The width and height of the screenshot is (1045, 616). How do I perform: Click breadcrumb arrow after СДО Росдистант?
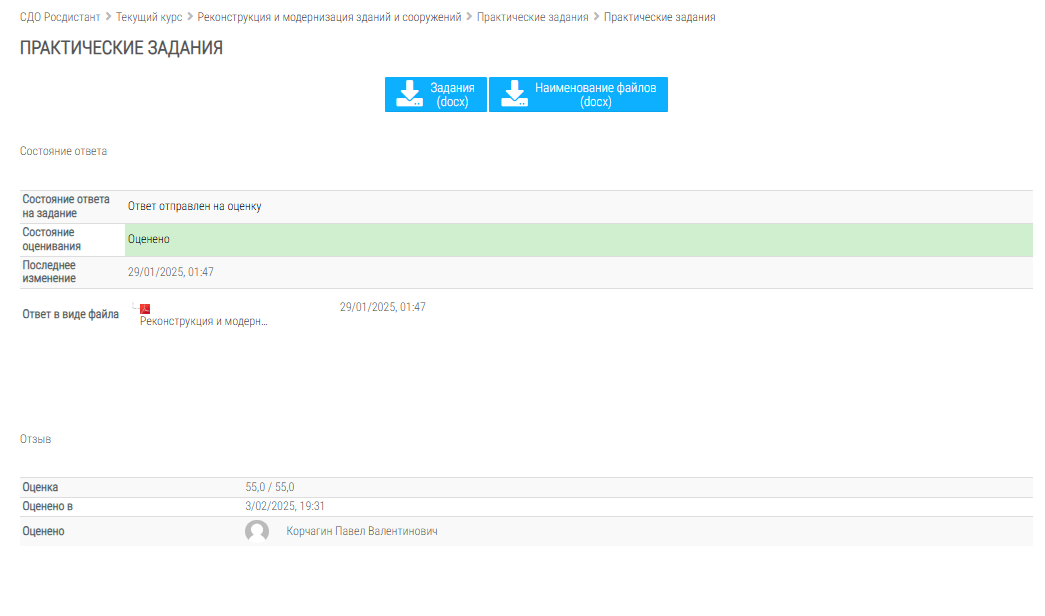[x=108, y=17]
